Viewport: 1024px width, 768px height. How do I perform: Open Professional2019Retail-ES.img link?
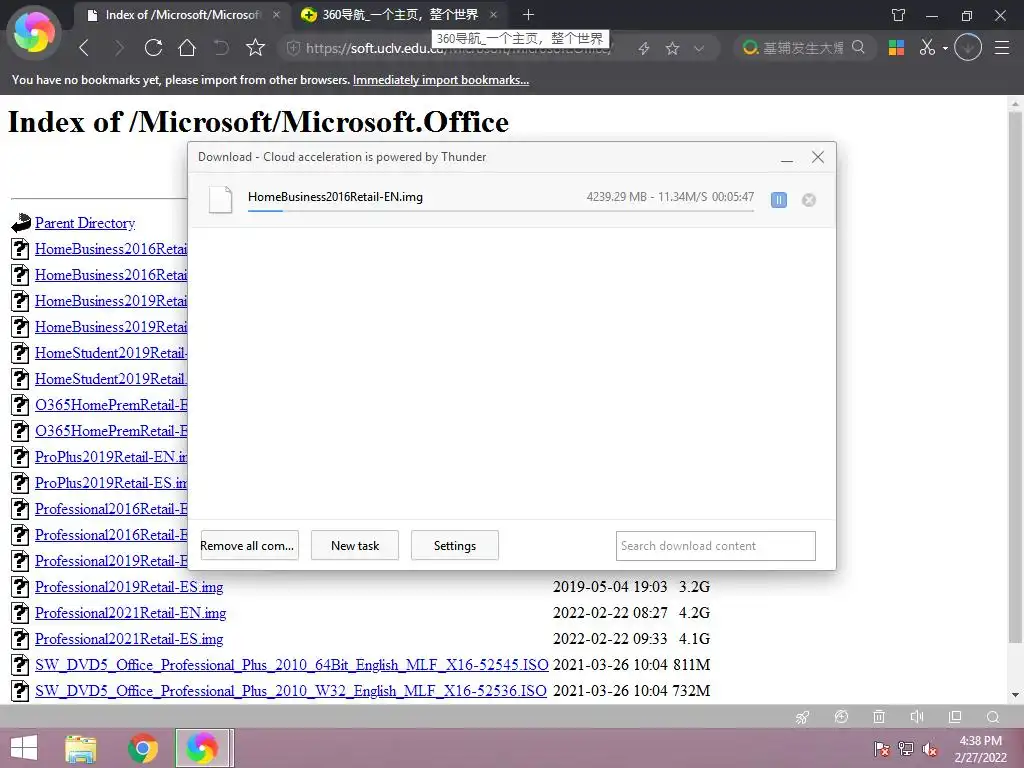tap(129, 587)
